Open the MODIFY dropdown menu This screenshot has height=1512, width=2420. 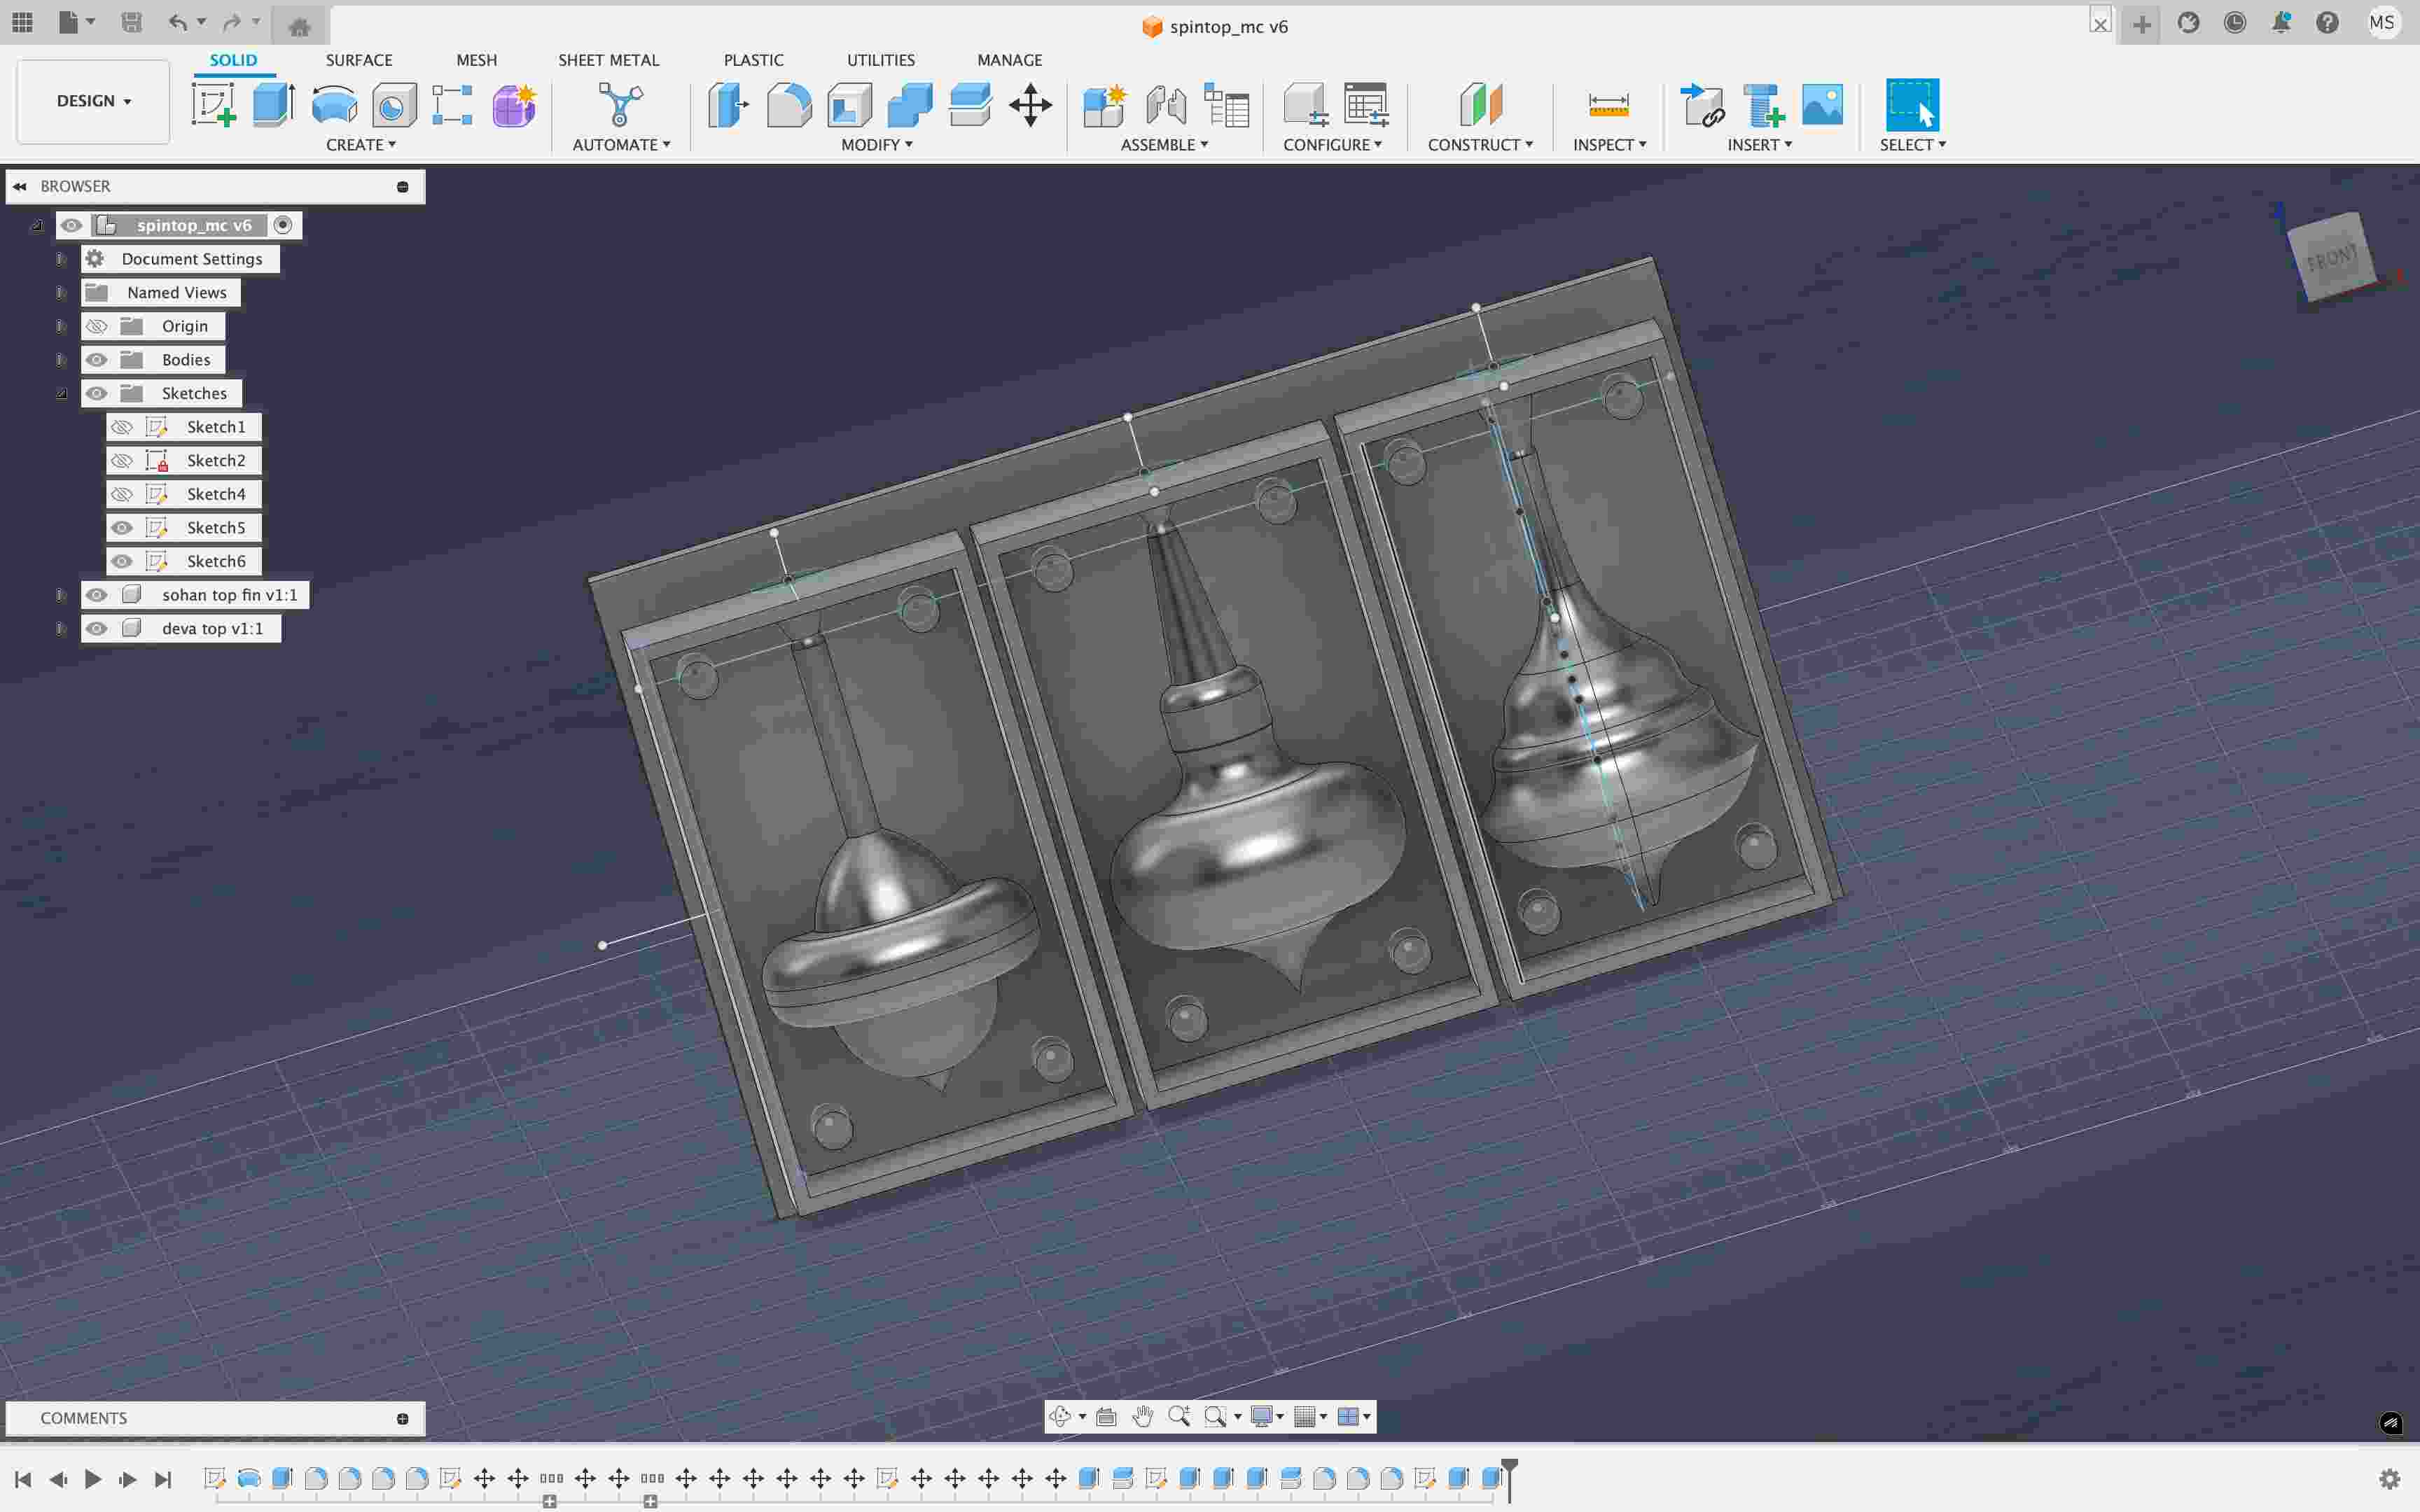[x=876, y=145]
